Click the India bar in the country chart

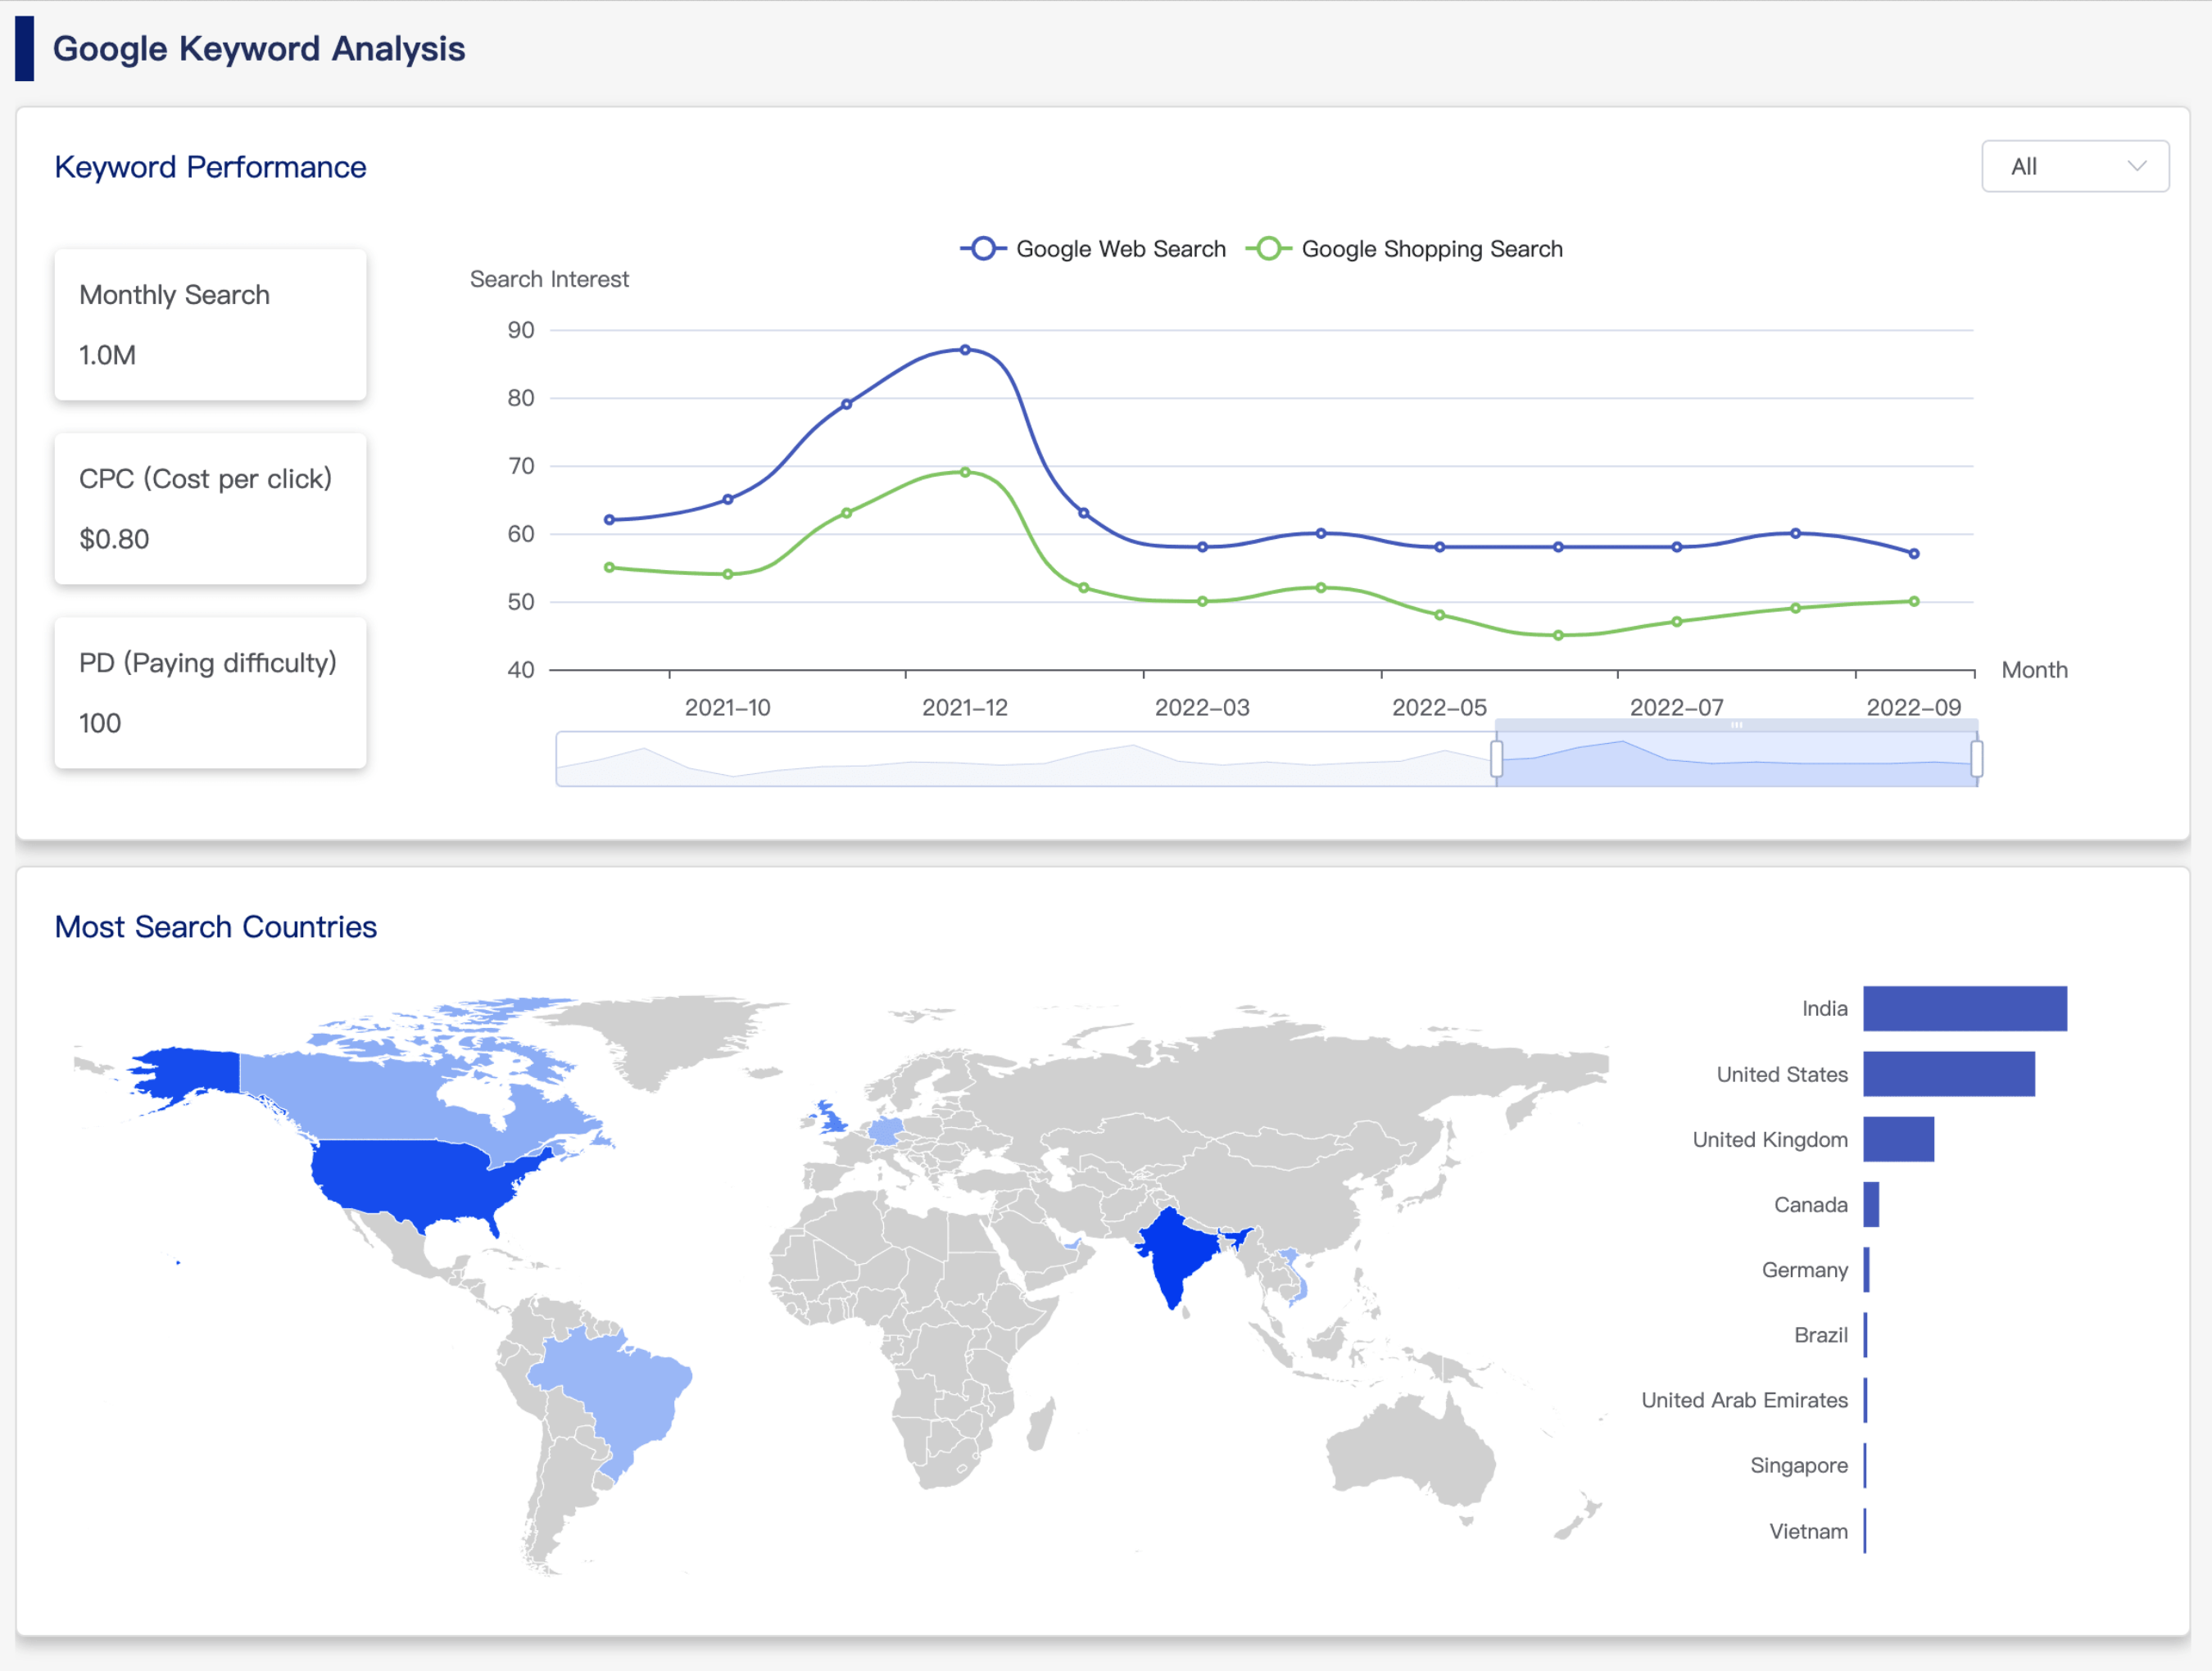(x=1965, y=1008)
